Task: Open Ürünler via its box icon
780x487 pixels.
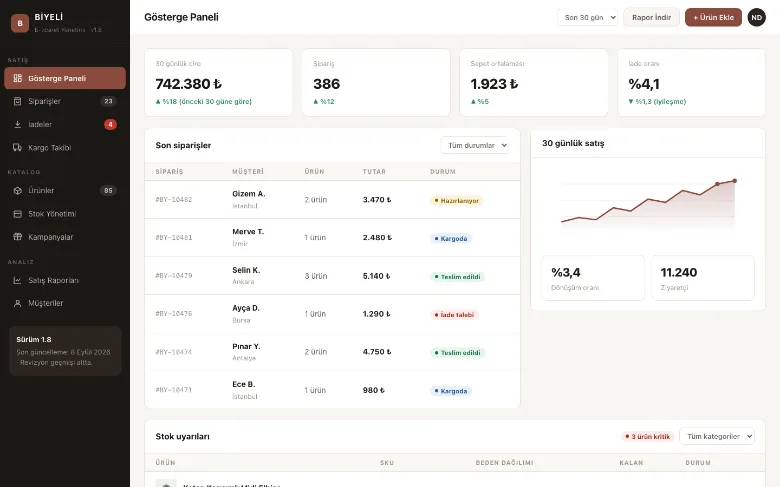Action: click(17, 191)
